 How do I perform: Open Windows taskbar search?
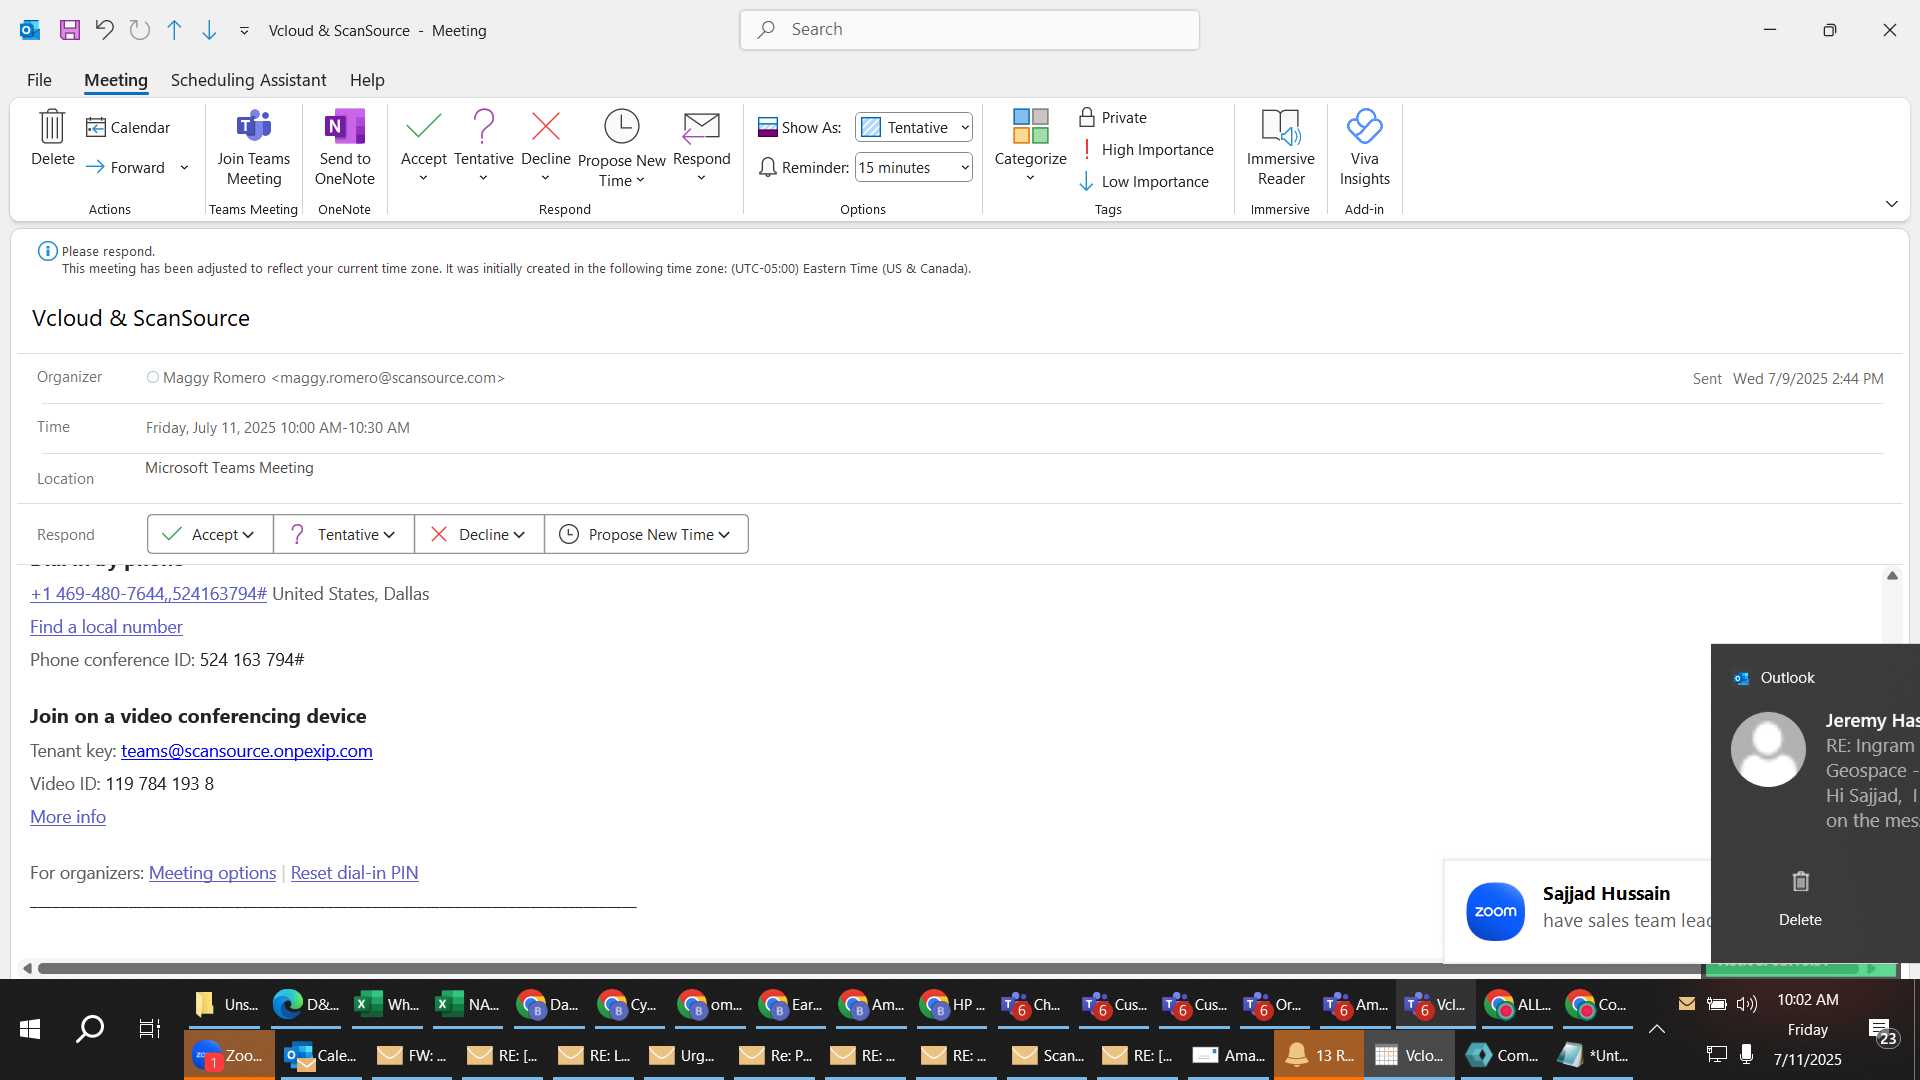(x=90, y=1028)
